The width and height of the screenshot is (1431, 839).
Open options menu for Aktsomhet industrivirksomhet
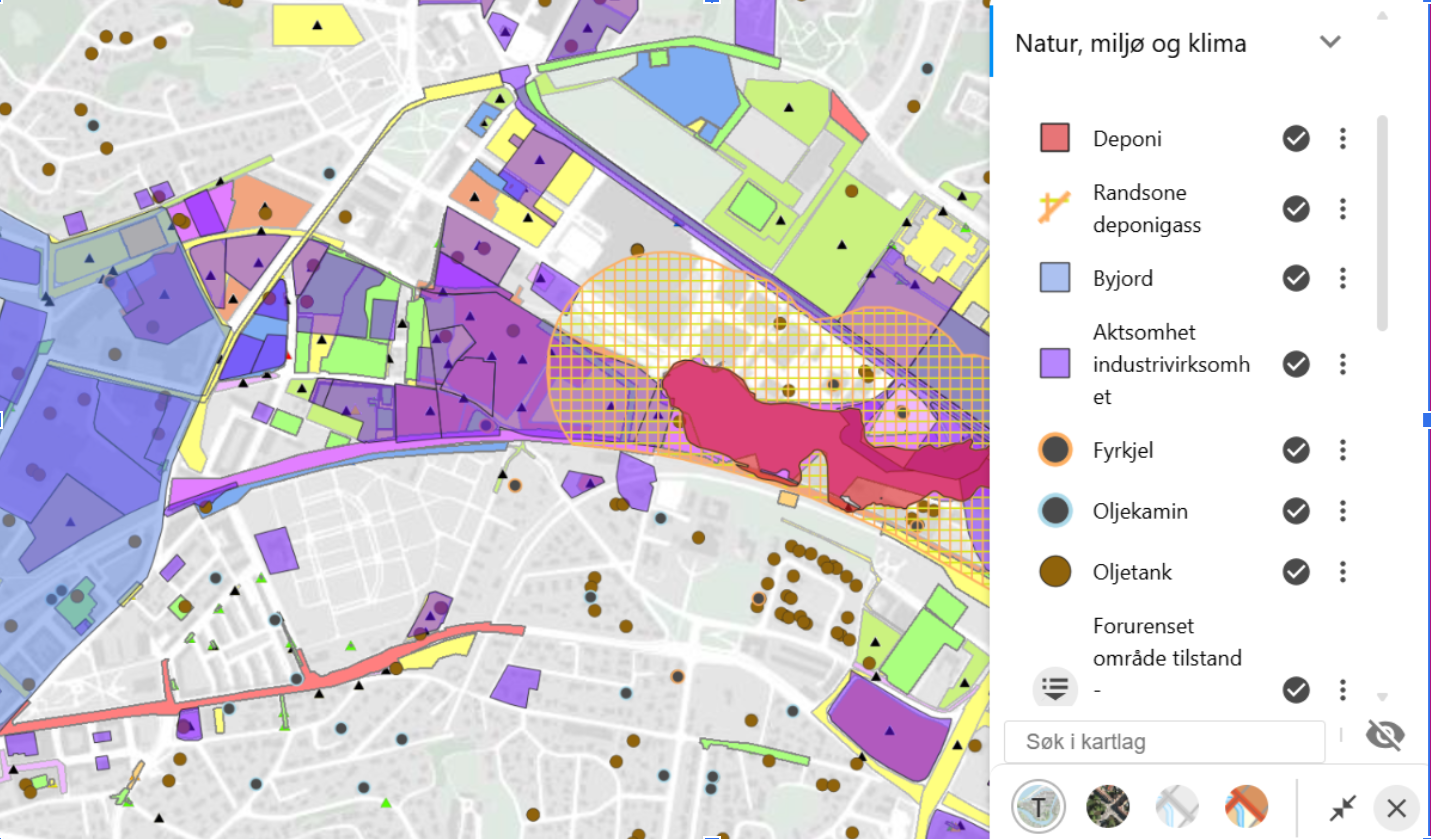(x=1343, y=364)
